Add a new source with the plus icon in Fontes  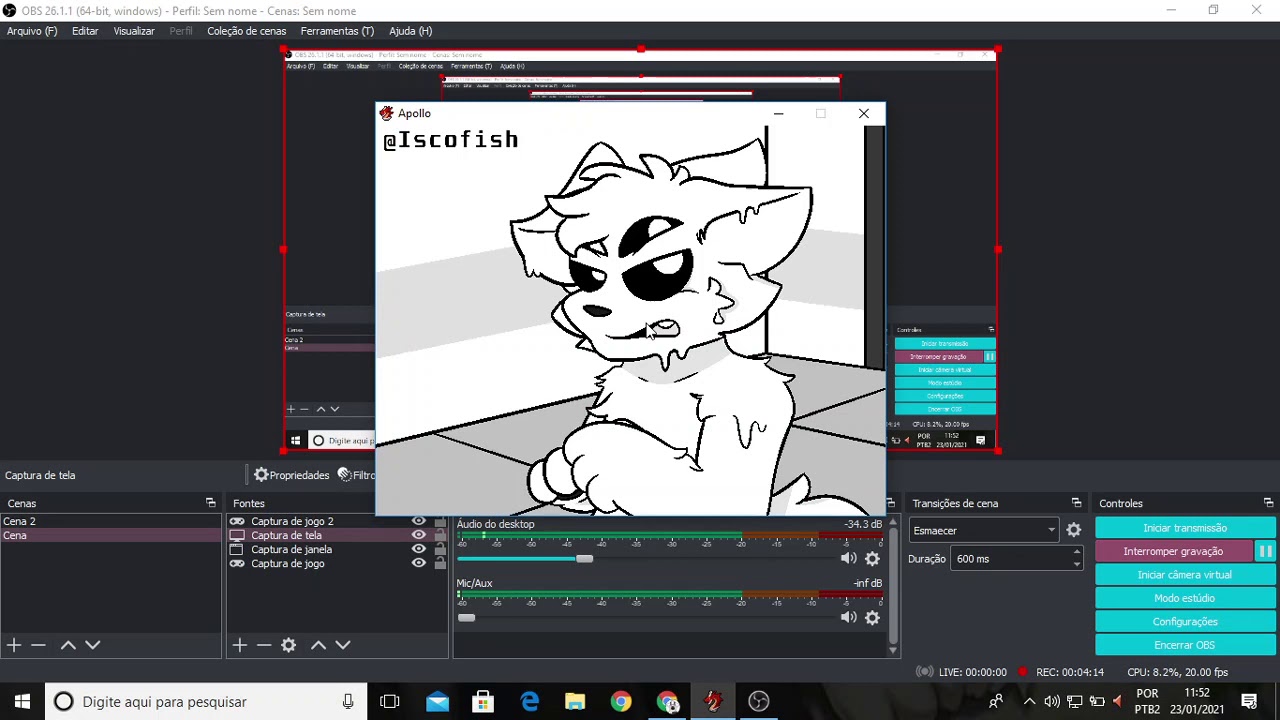[x=240, y=645]
